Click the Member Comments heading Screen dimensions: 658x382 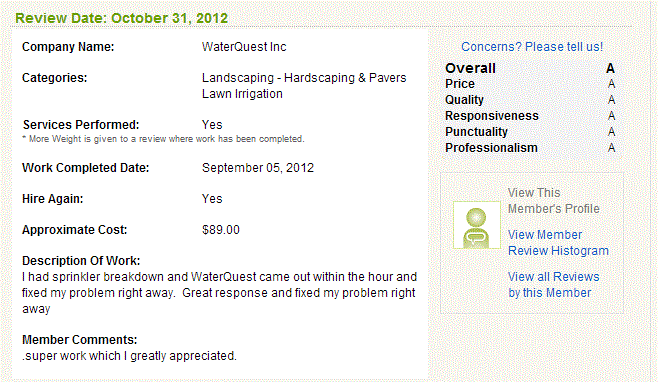[x=79, y=340]
